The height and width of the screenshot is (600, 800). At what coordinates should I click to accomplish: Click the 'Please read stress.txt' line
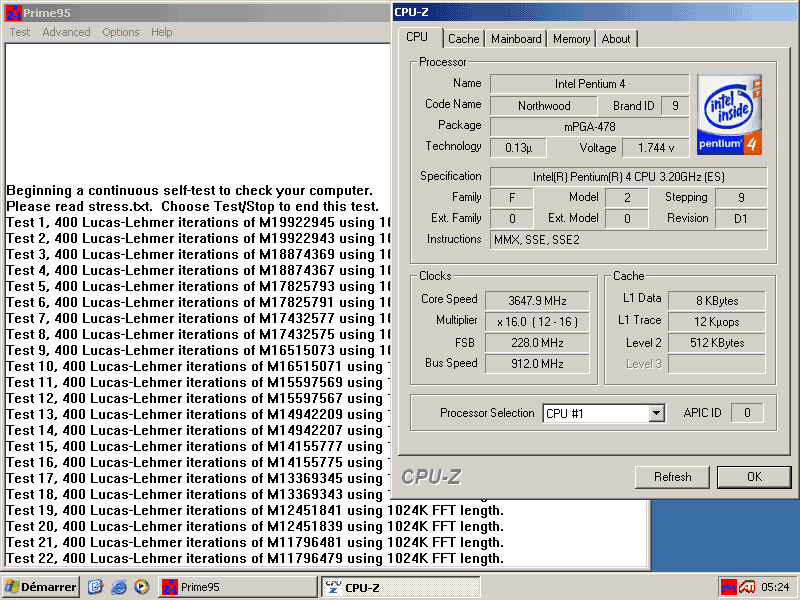[x=192, y=207]
